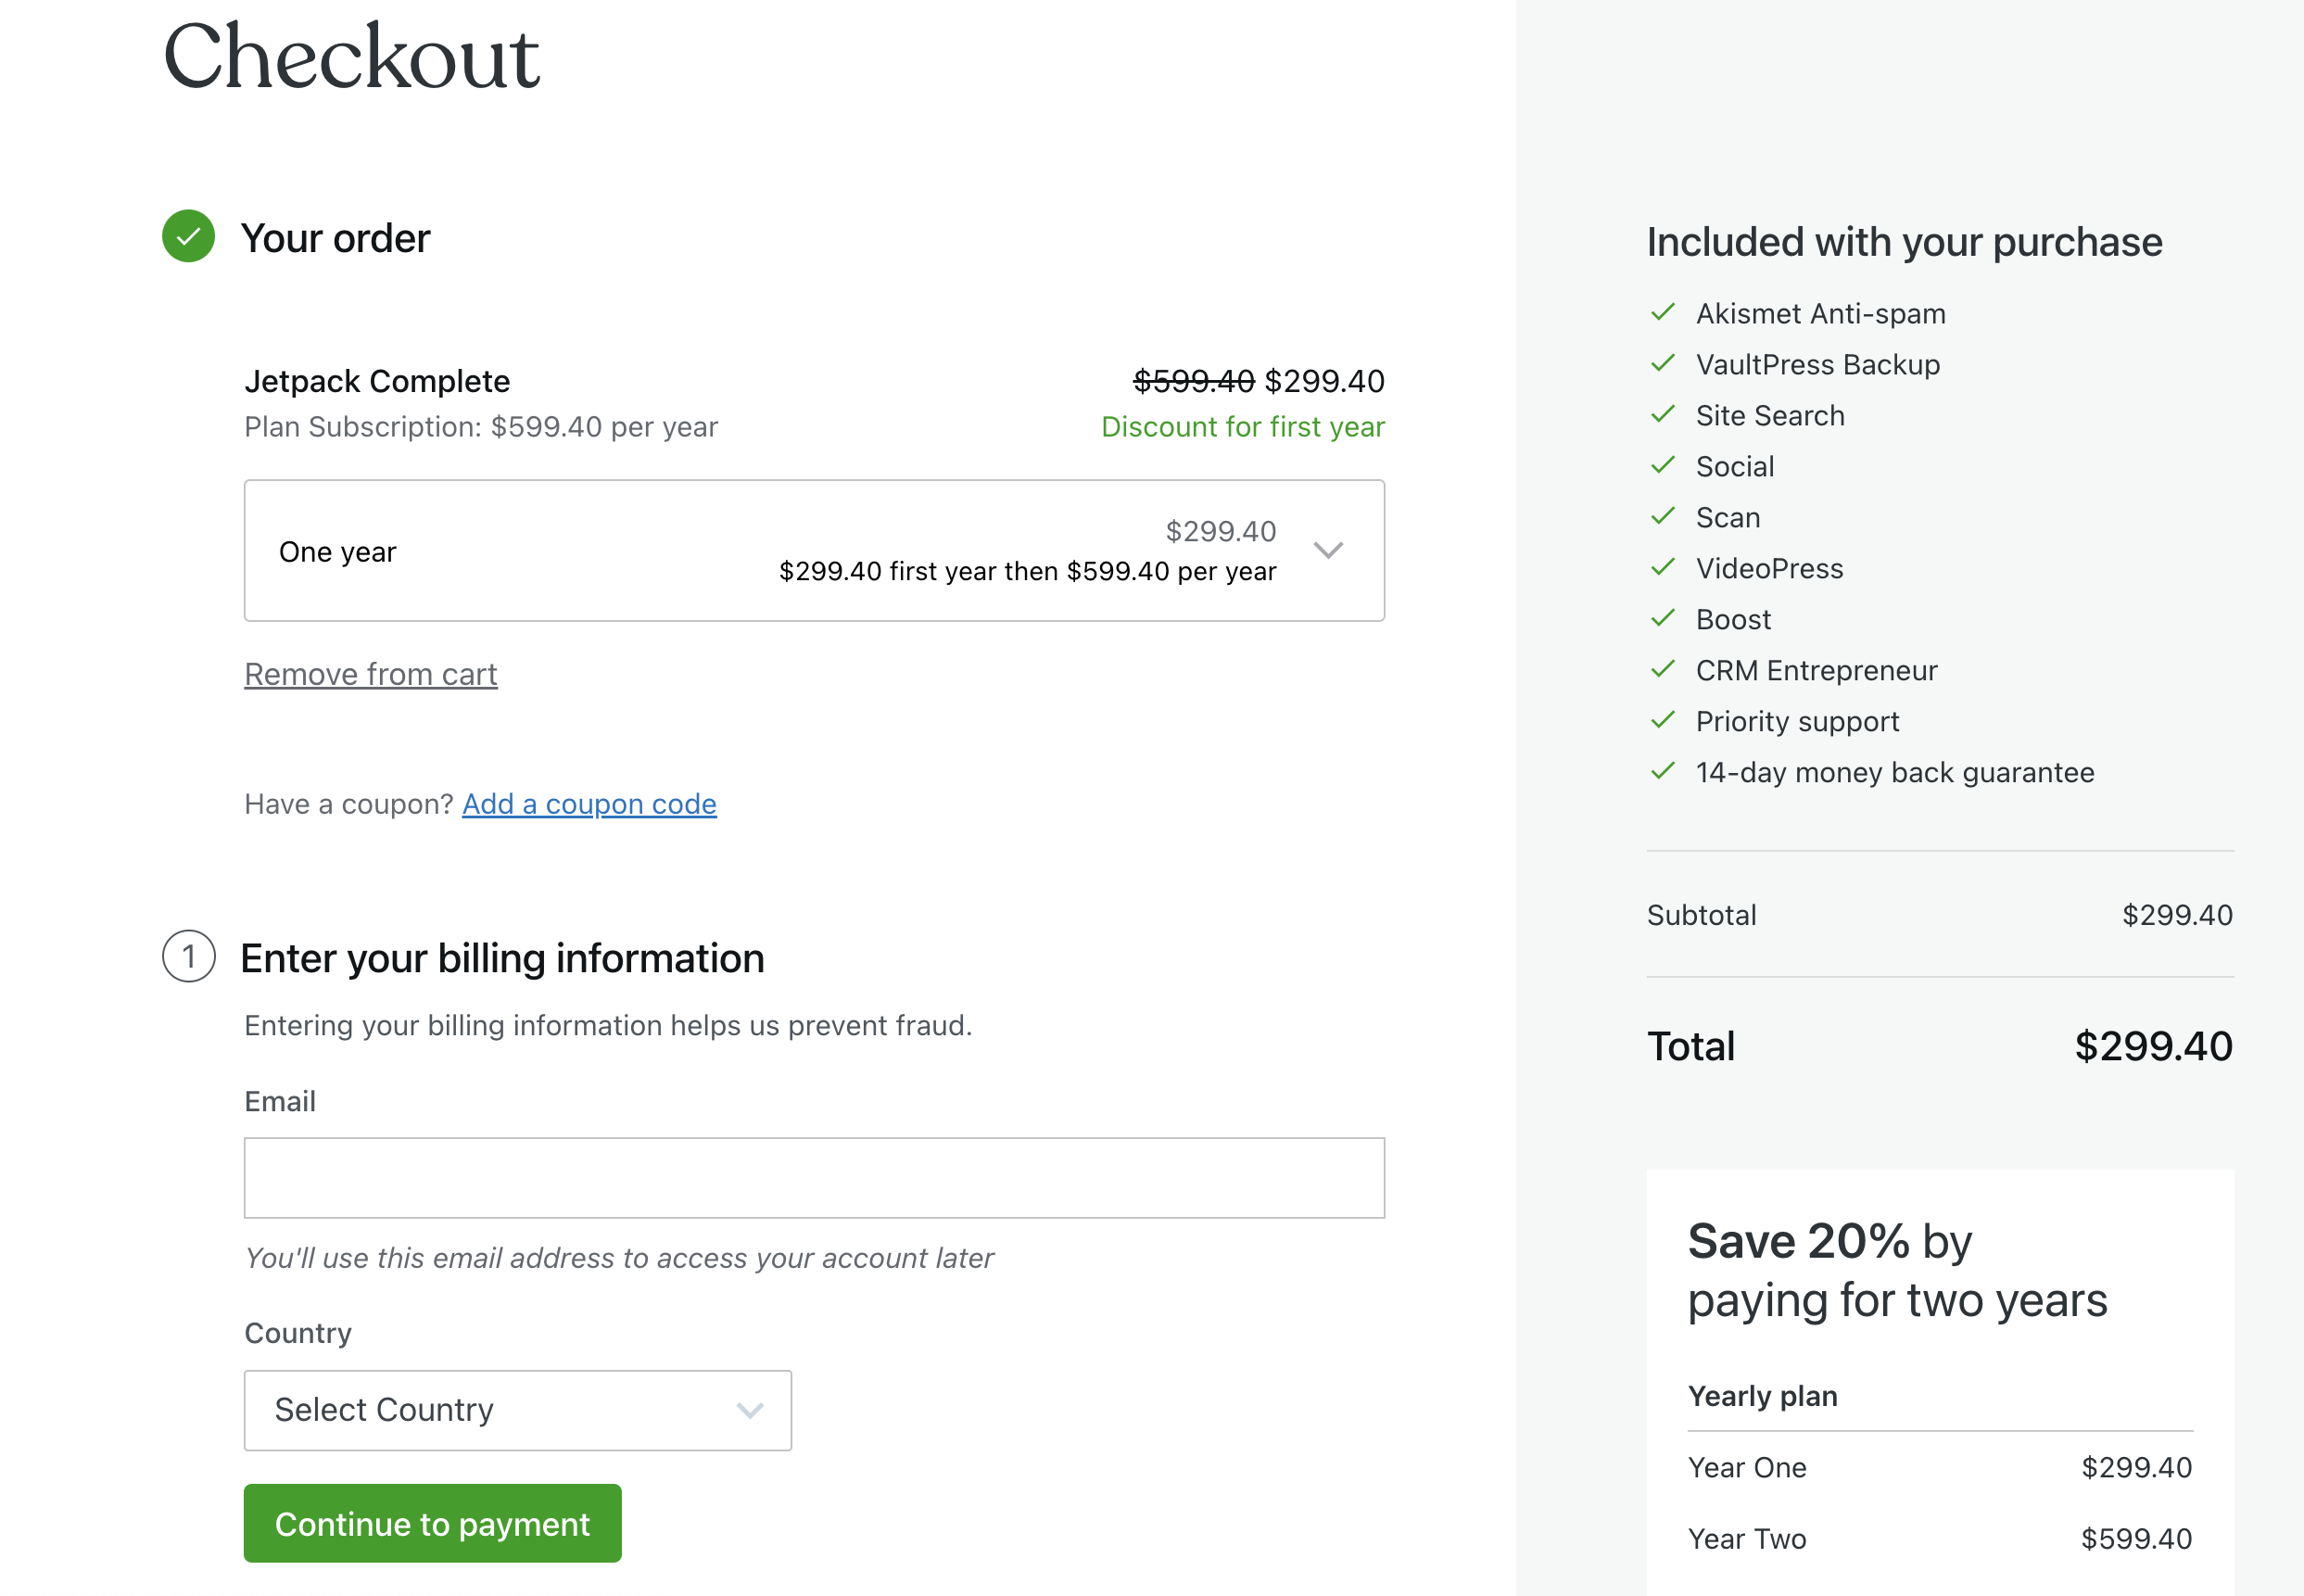Click the checkmark beside Scan
This screenshot has width=2304, height=1596.
1663,516
